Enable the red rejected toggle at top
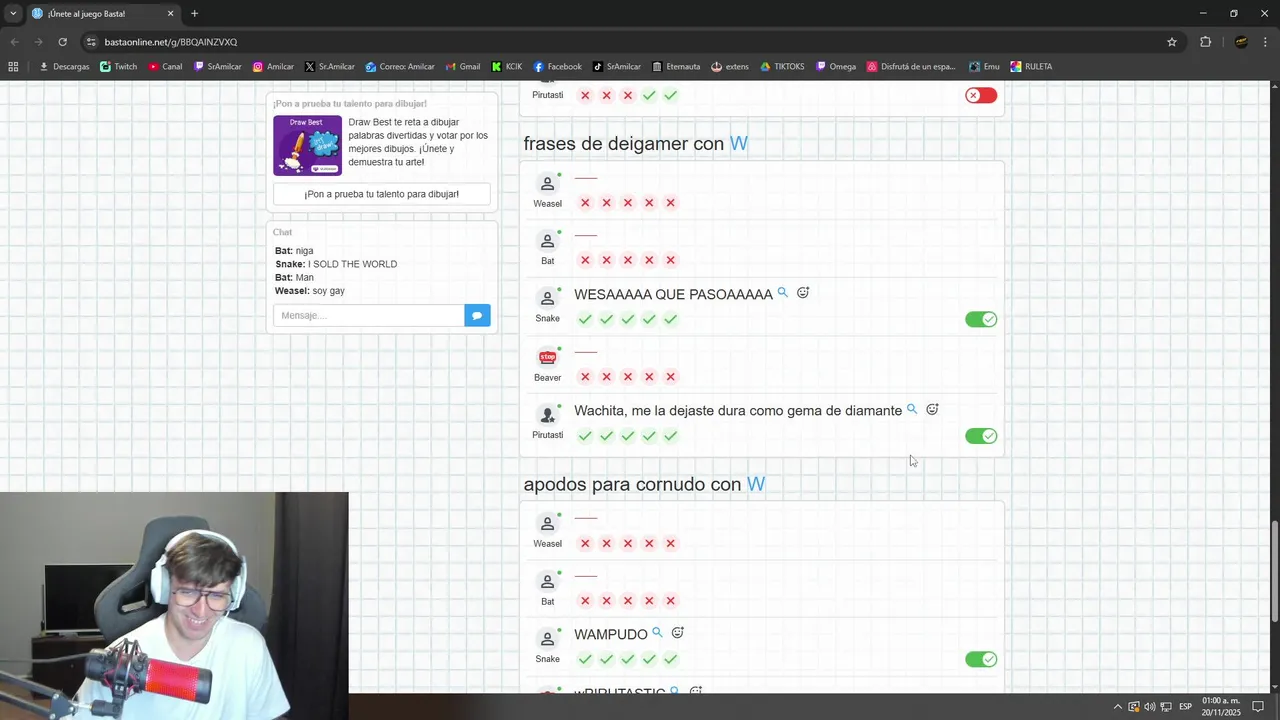 [981, 95]
